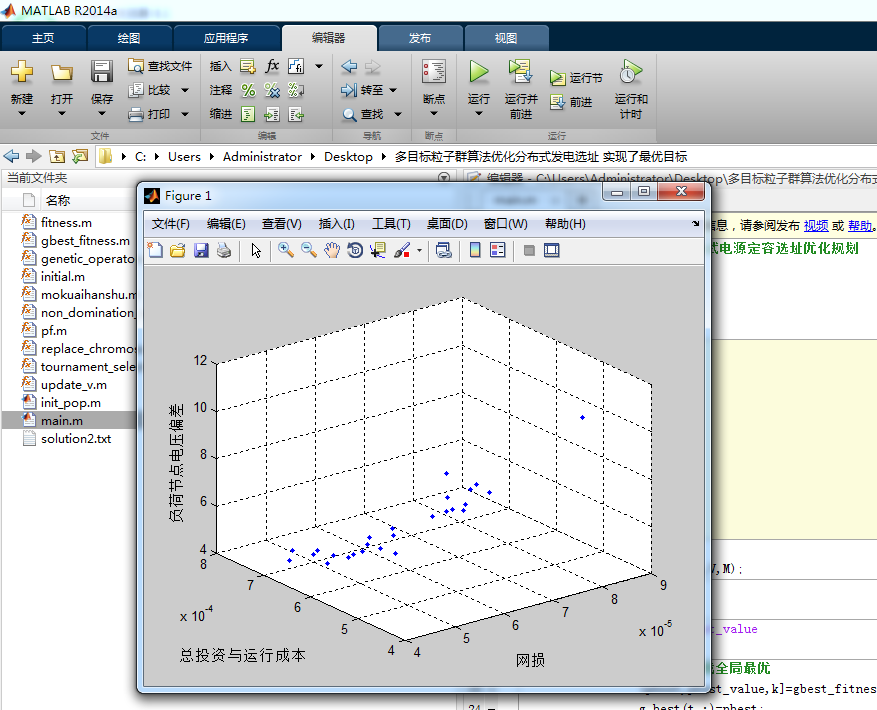Click the Compare (比较) button
Image resolution: width=877 pixels, height=710 pixels.
[x=150, y=90]
